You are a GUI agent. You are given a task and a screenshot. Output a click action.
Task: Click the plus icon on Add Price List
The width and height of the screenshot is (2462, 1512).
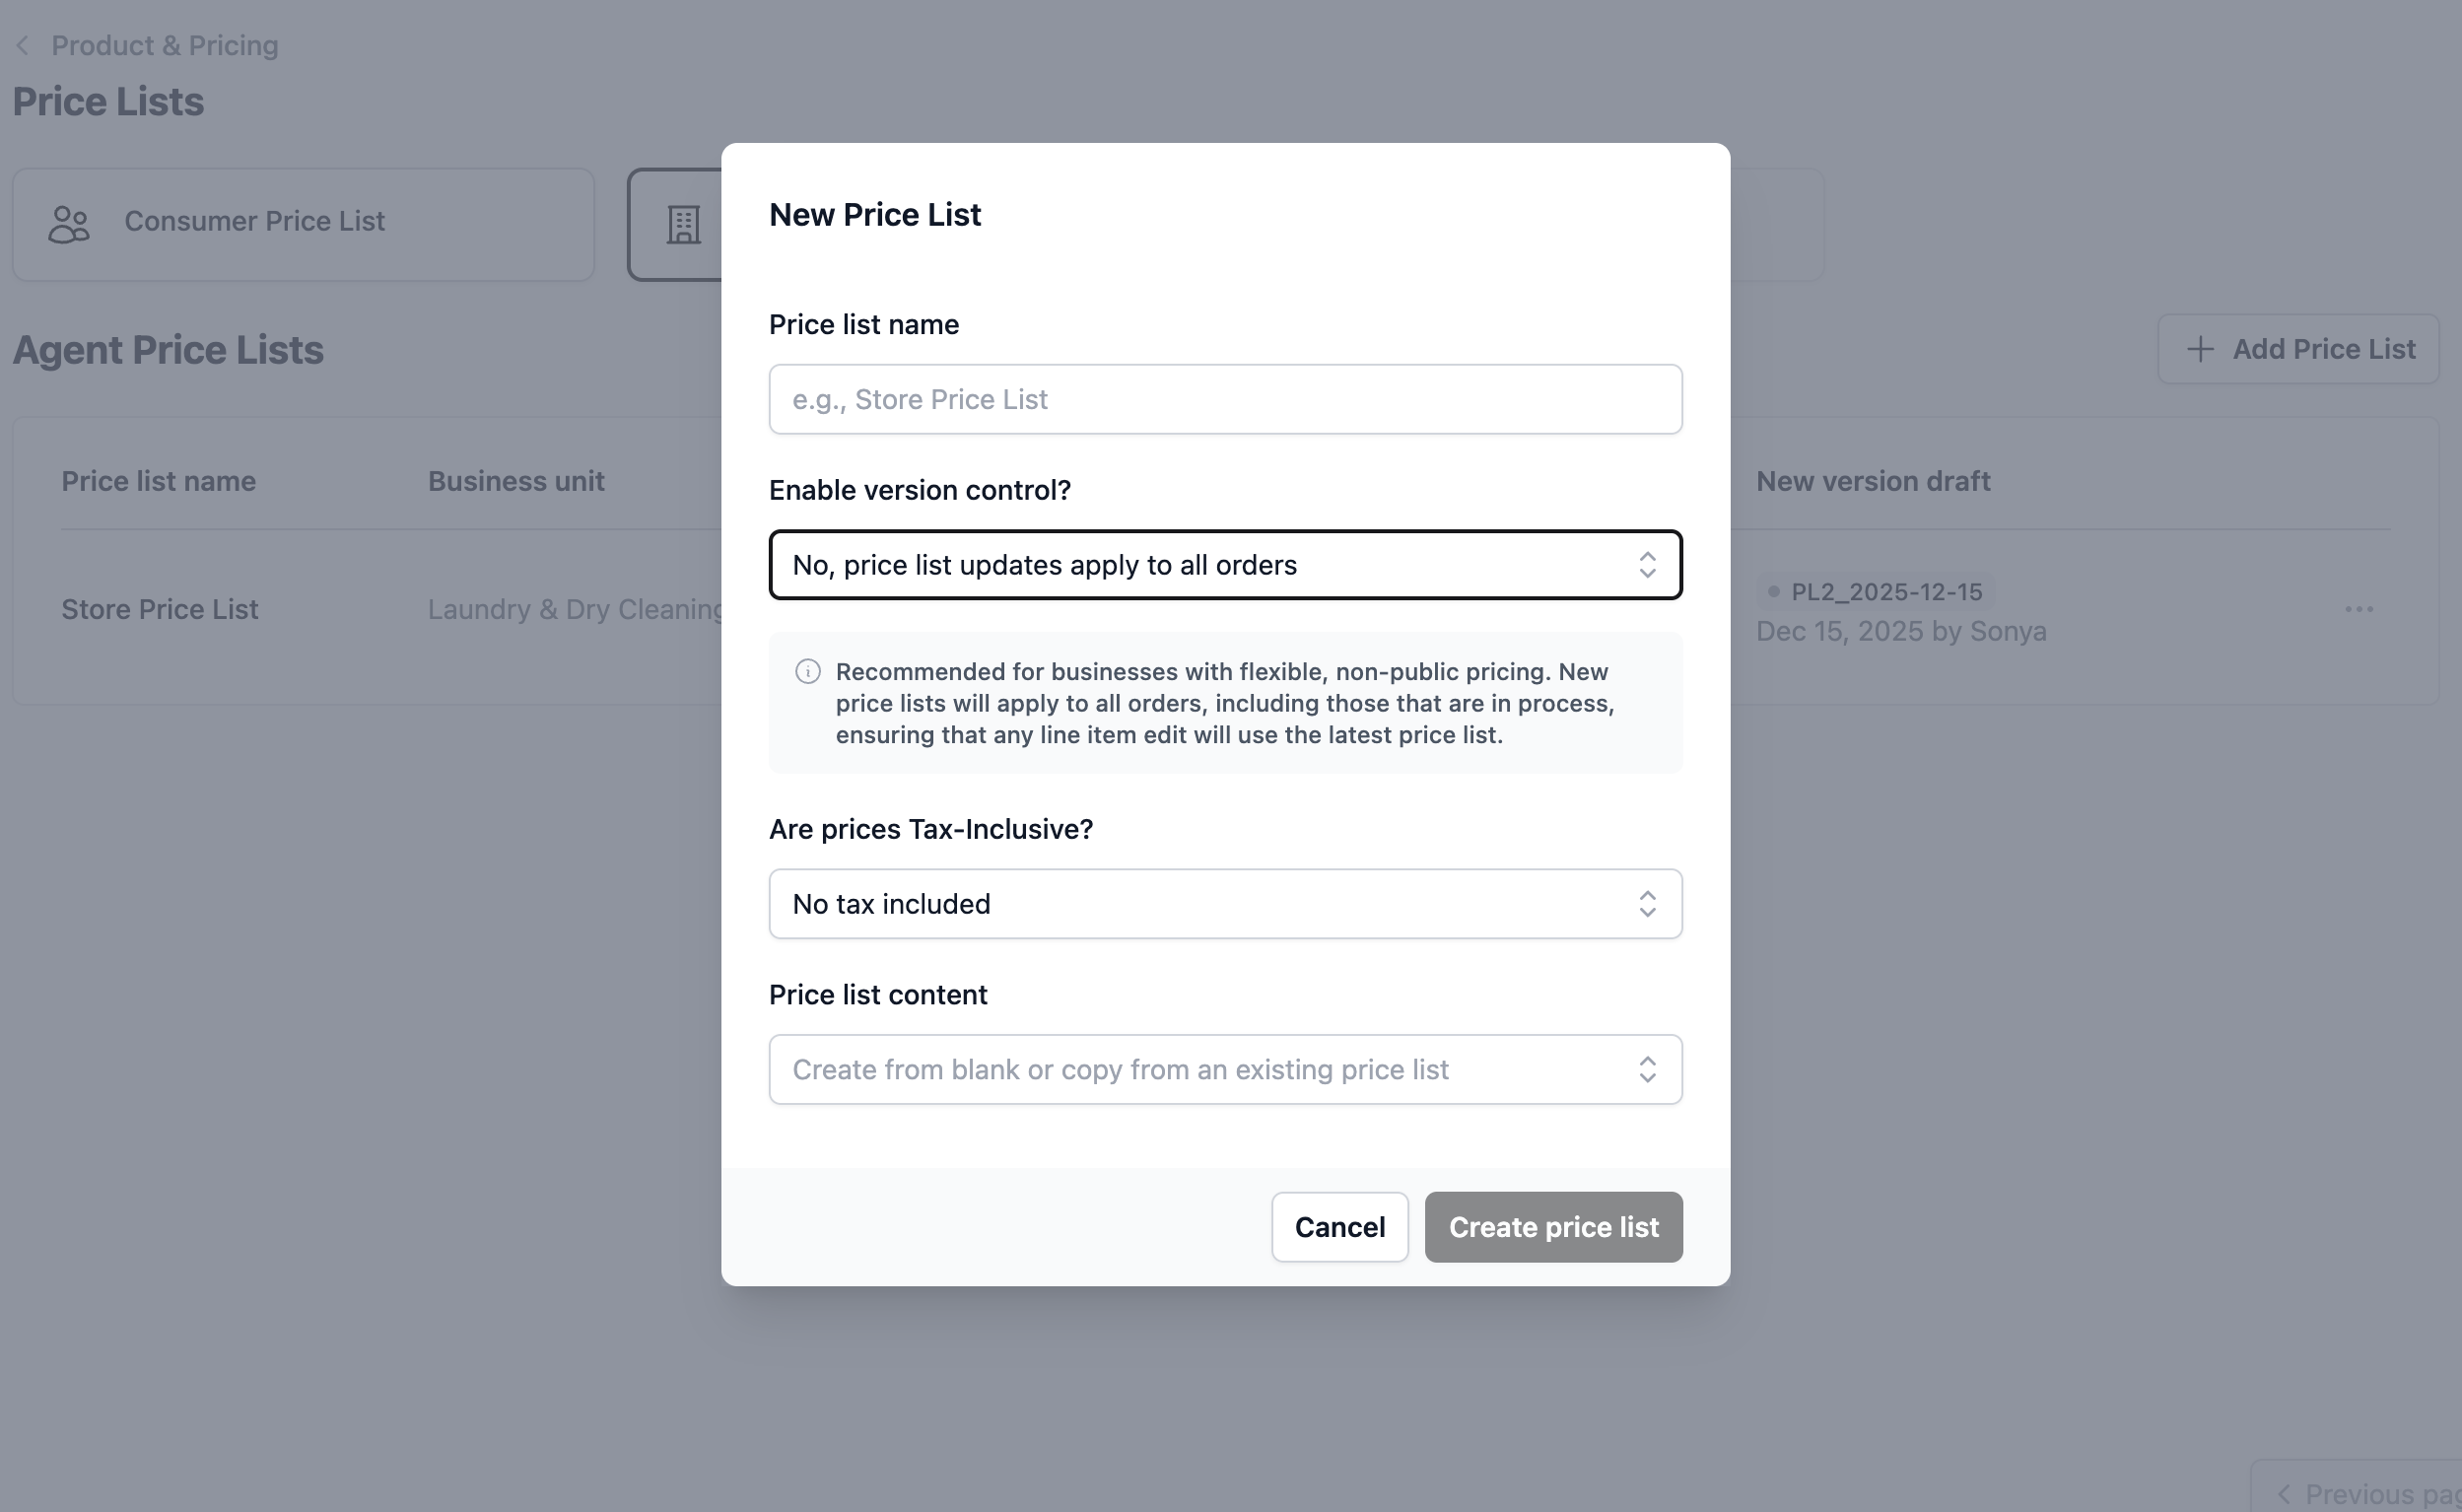coord(2199,349)
